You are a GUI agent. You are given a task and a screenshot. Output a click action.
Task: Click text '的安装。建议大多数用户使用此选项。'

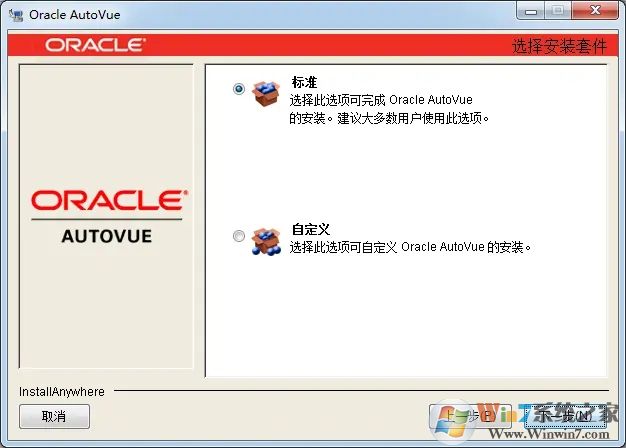(389, 118)
